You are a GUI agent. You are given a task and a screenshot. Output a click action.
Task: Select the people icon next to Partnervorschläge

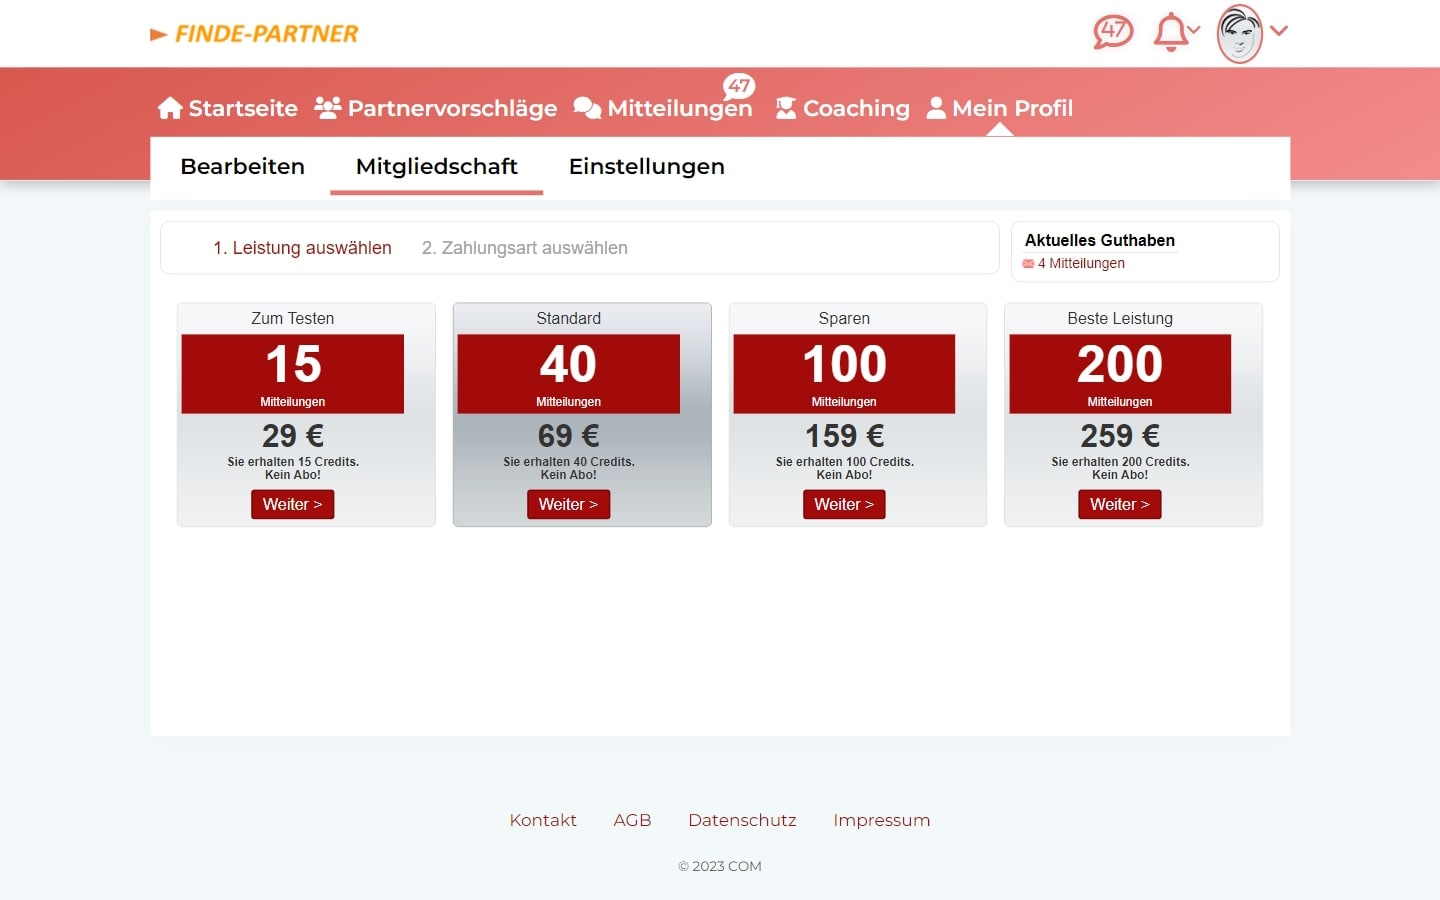[x=327, y=107]
